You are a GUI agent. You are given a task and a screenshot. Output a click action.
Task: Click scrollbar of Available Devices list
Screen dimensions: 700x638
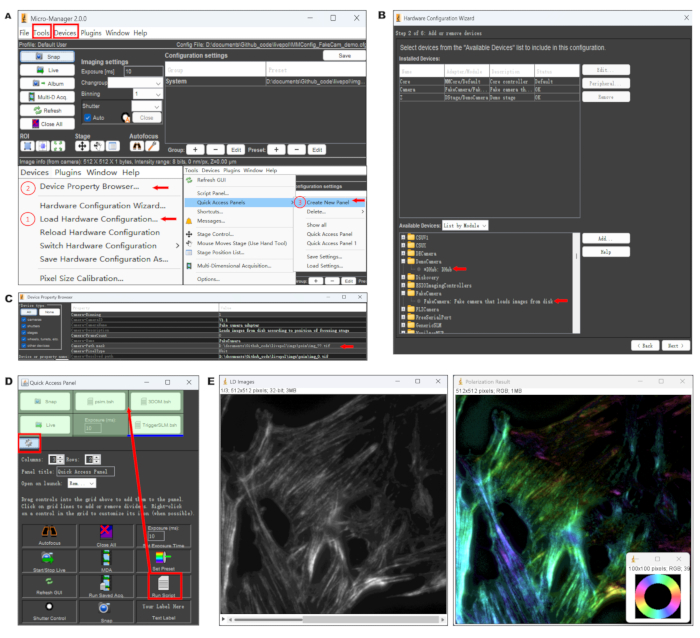tap(576, 283)
